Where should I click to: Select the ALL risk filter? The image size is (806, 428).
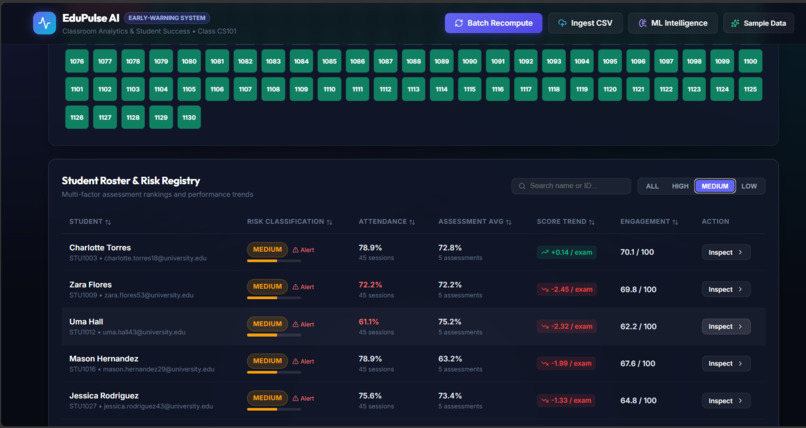click(x=652, y=186)
